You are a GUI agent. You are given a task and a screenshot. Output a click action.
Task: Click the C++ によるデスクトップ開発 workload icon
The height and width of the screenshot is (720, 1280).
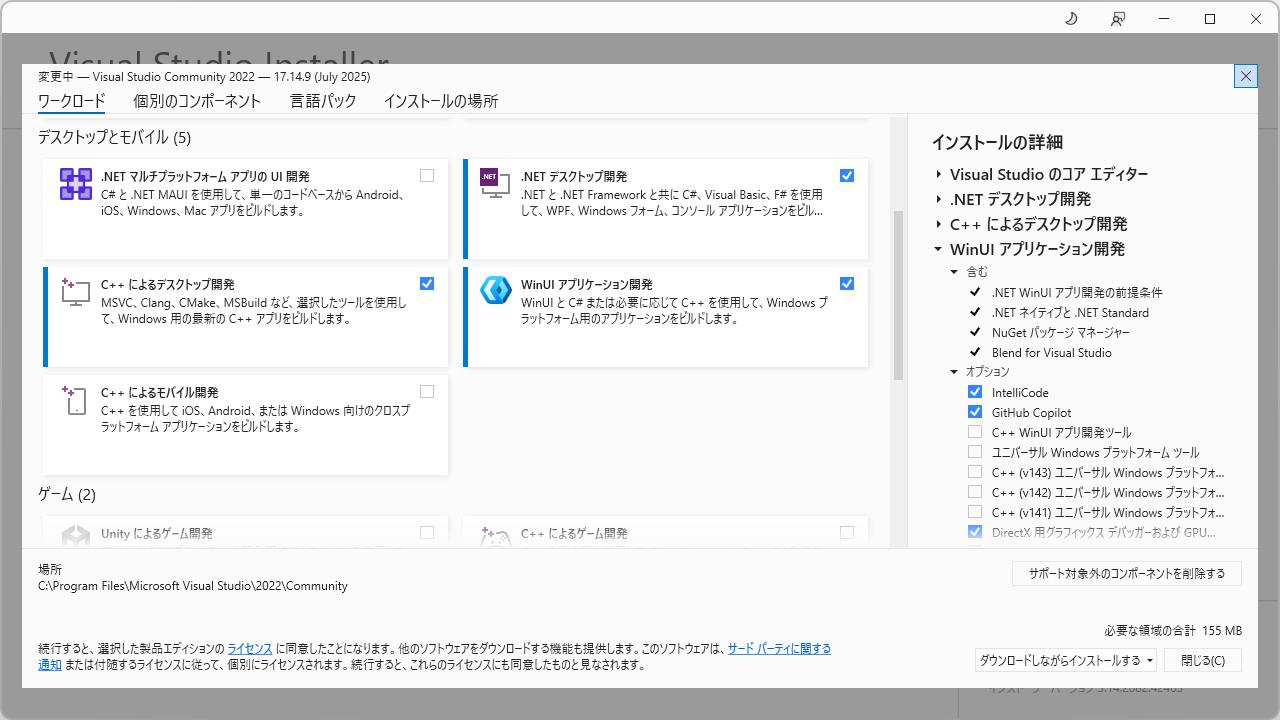pos(76,292)
